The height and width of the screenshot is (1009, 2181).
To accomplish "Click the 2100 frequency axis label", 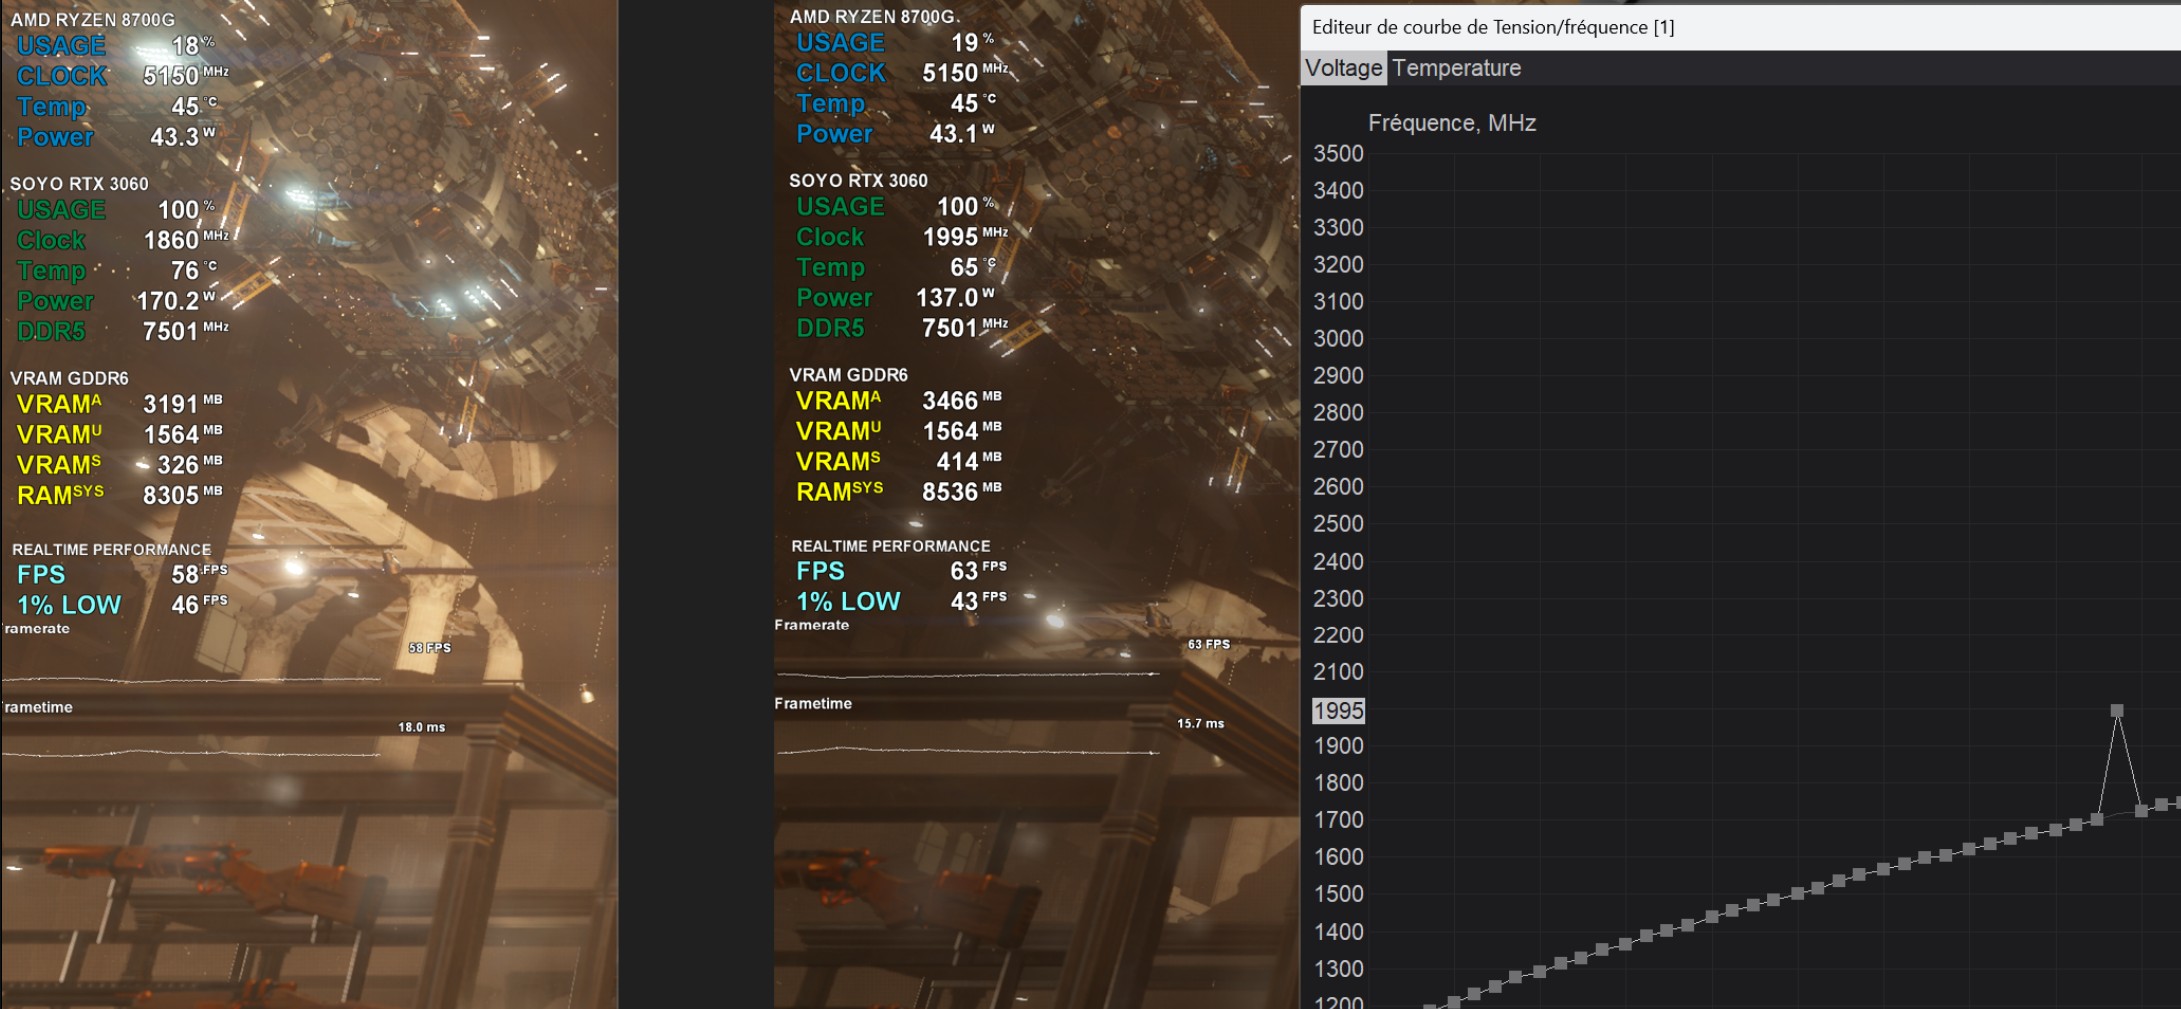I will [x=1338, y=672].
